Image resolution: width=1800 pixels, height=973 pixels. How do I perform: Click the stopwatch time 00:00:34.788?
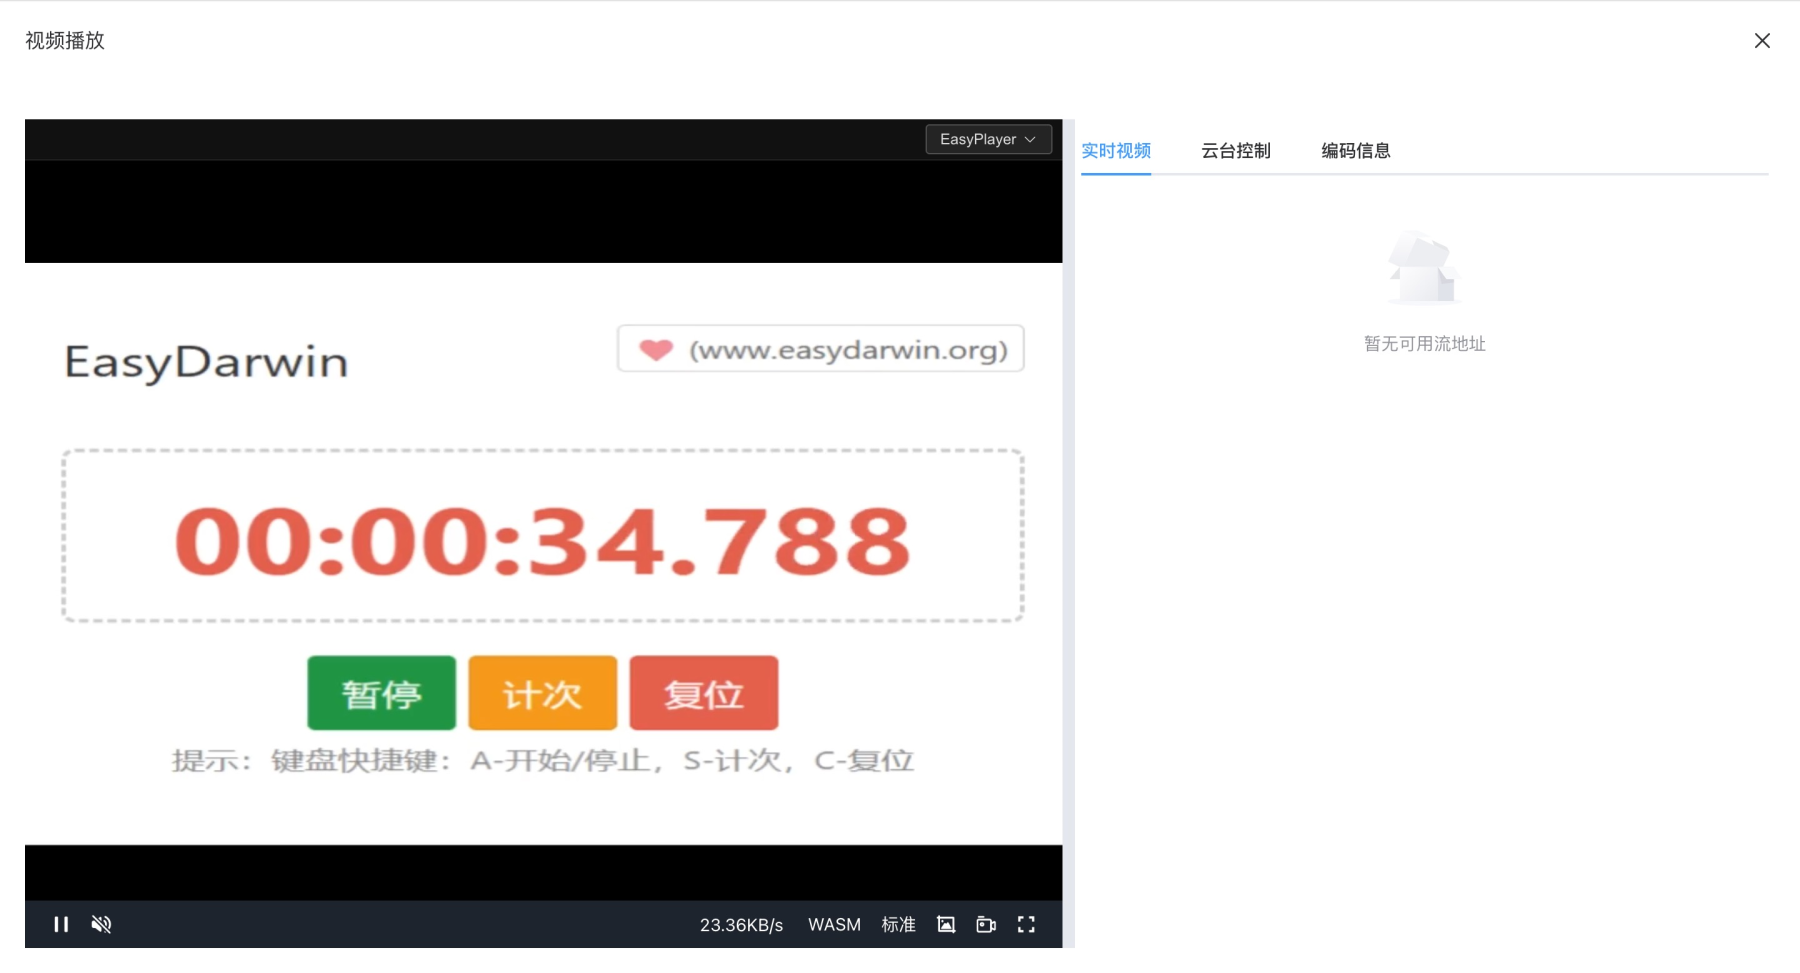tap(543, 541)
